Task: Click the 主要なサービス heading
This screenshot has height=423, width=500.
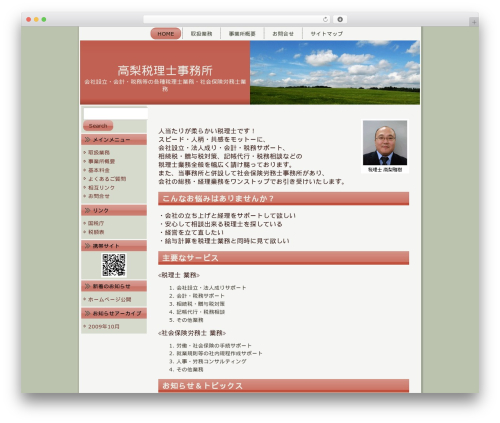Action: (x=190, y=258)
